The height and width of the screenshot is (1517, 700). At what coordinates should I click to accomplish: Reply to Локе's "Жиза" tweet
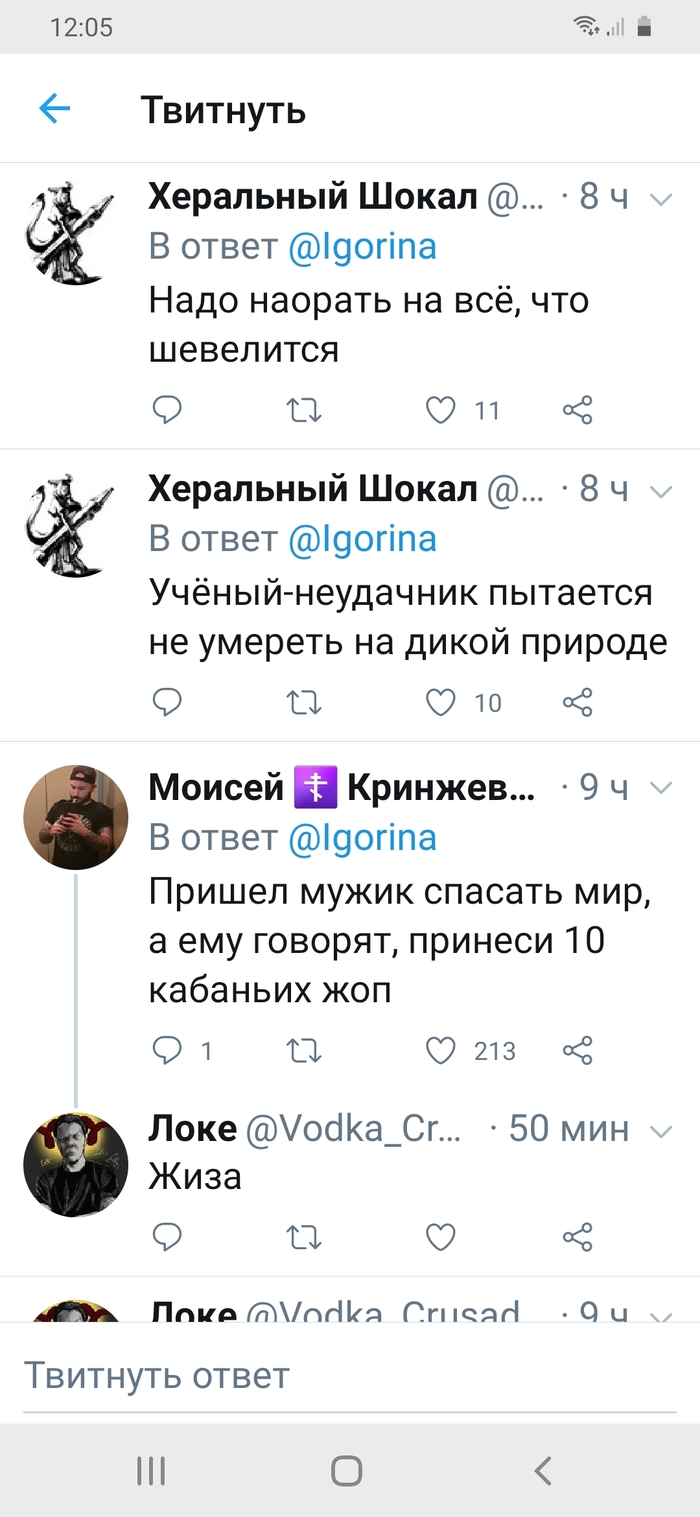166,1238
